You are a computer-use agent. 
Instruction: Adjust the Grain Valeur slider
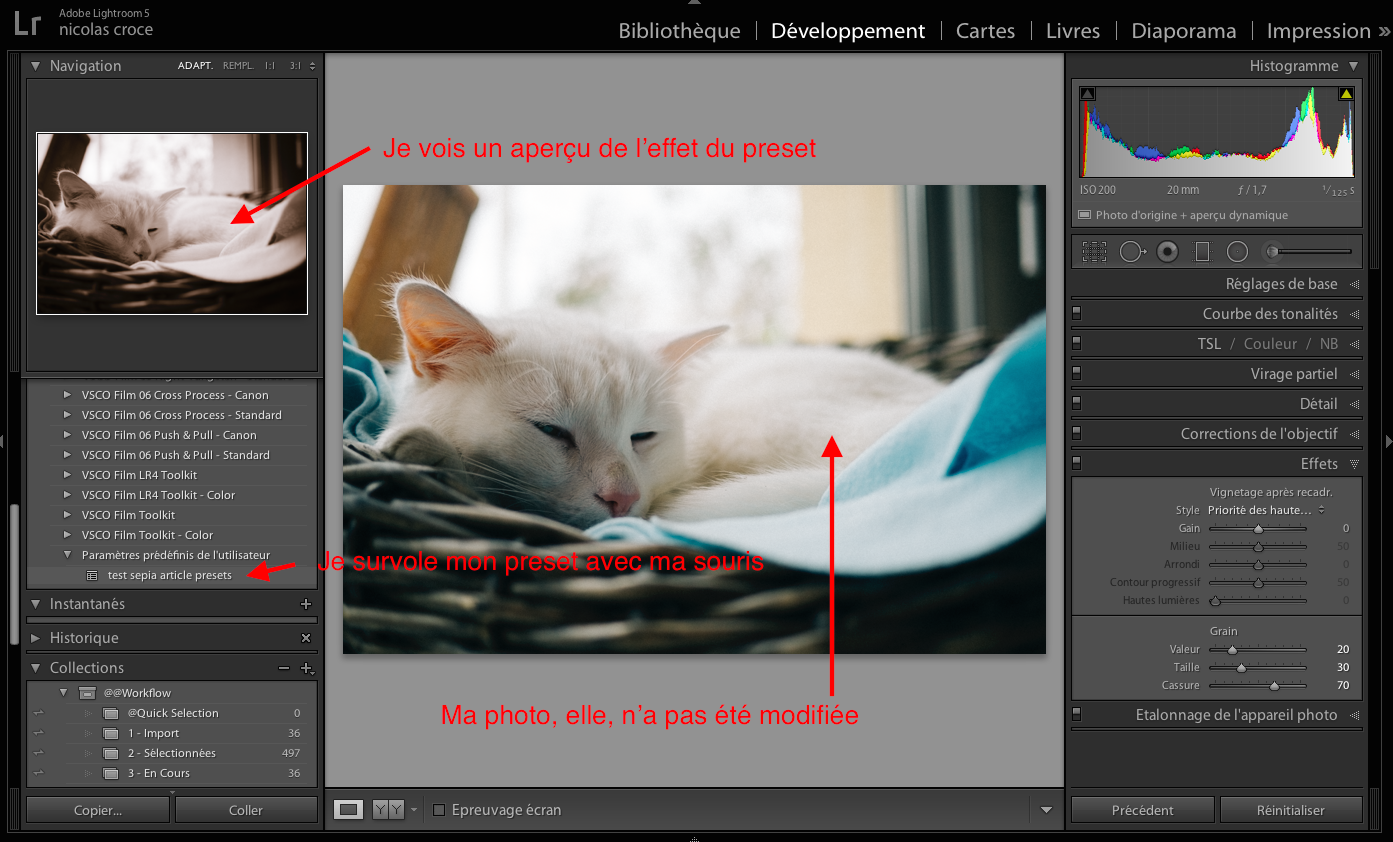coord(1232,649)
